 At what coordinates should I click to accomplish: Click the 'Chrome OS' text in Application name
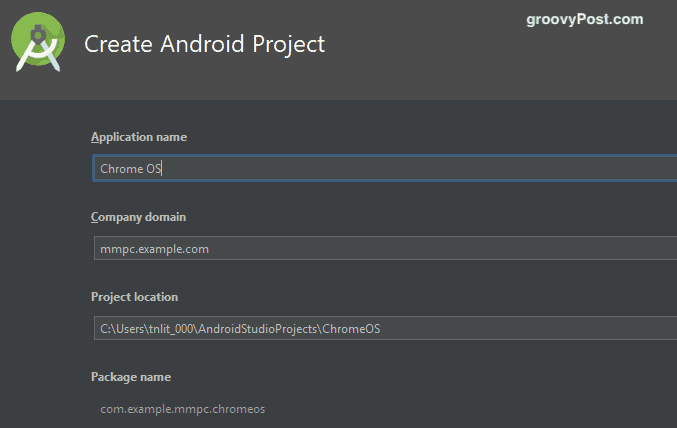point(130,168)
